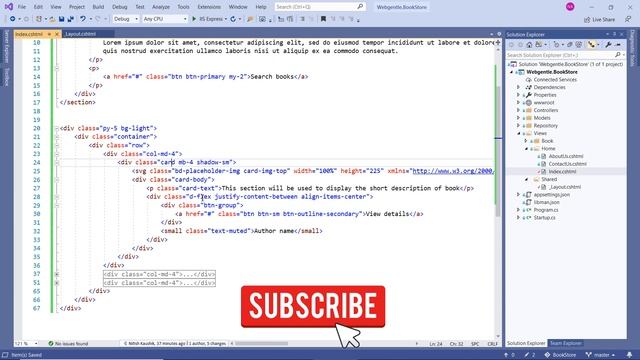The image size is (640, 360).
Task: Close the Index.cshtml tab
Action: (x=57, y=34)
